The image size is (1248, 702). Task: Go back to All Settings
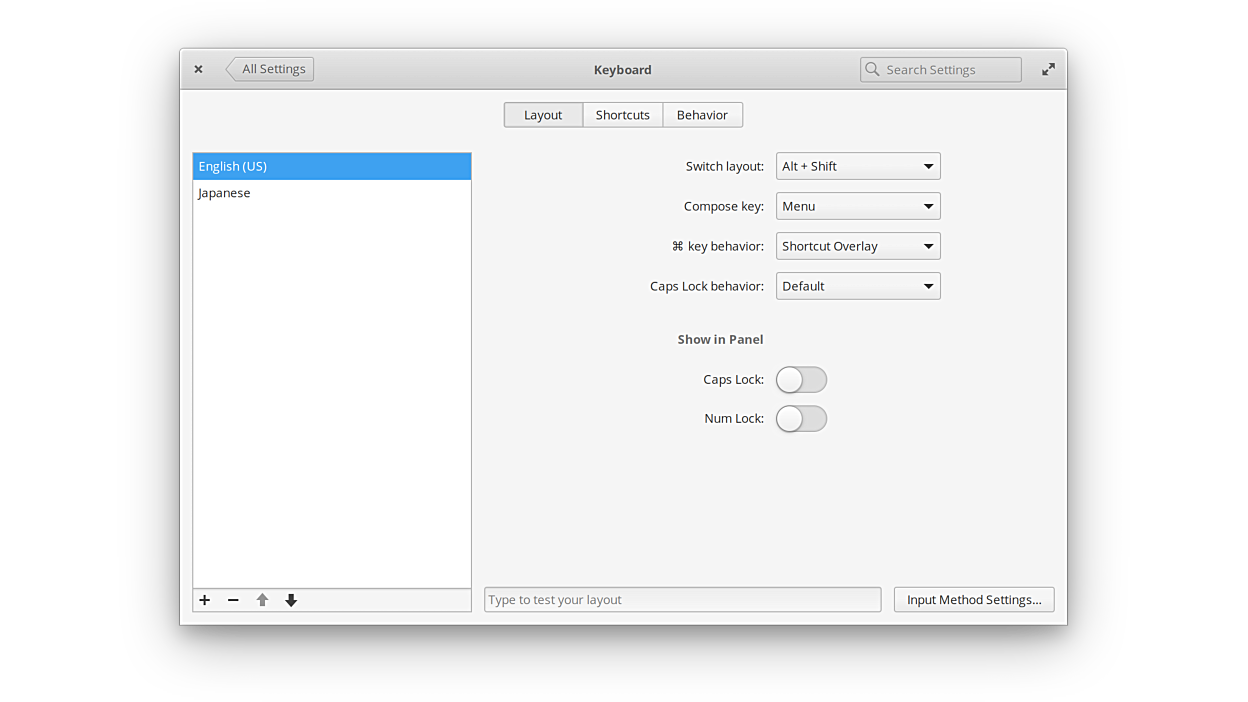tap(271, 69)
